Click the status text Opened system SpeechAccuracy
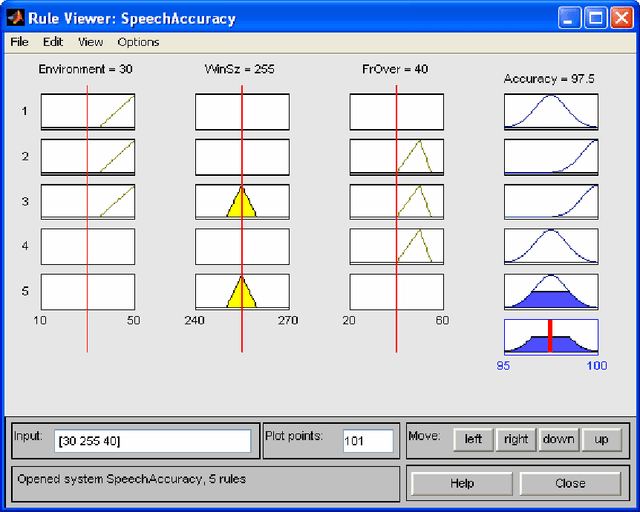The width and height of the screenshot is (640, 512). [131, 479]
